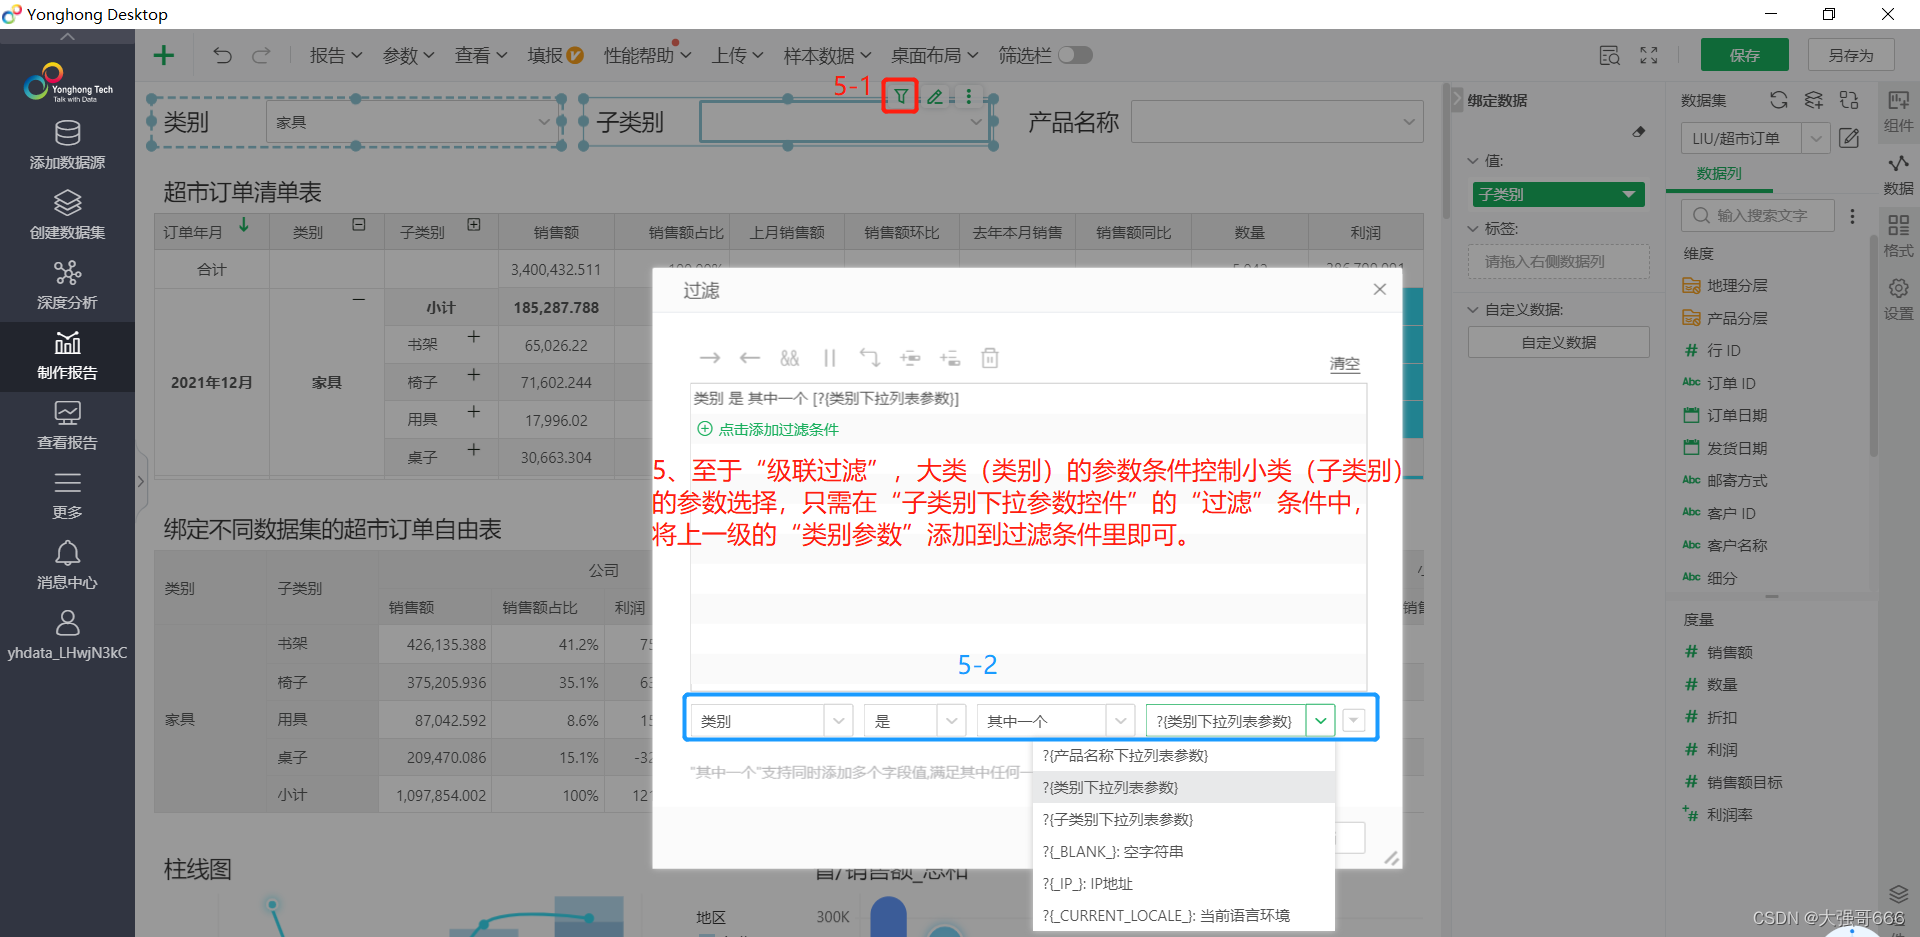The height and width of the screenshot is (937, 1920).
Task: Open the user account yhdata_LHwjN3kC
Action: click(67, 636)
